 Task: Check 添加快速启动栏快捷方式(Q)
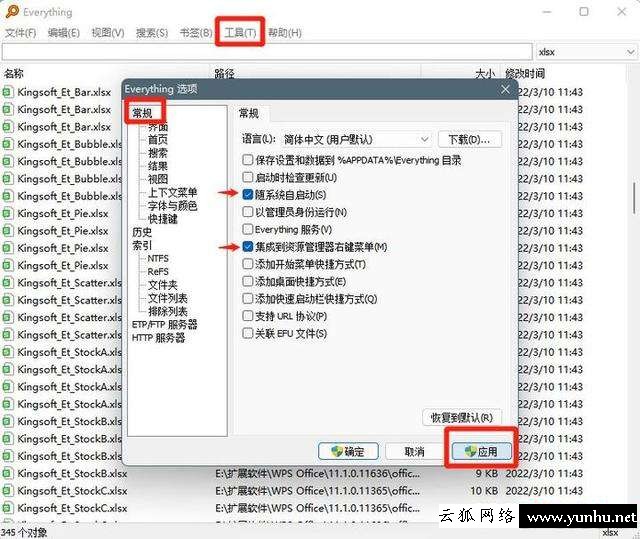click(248, 298)
